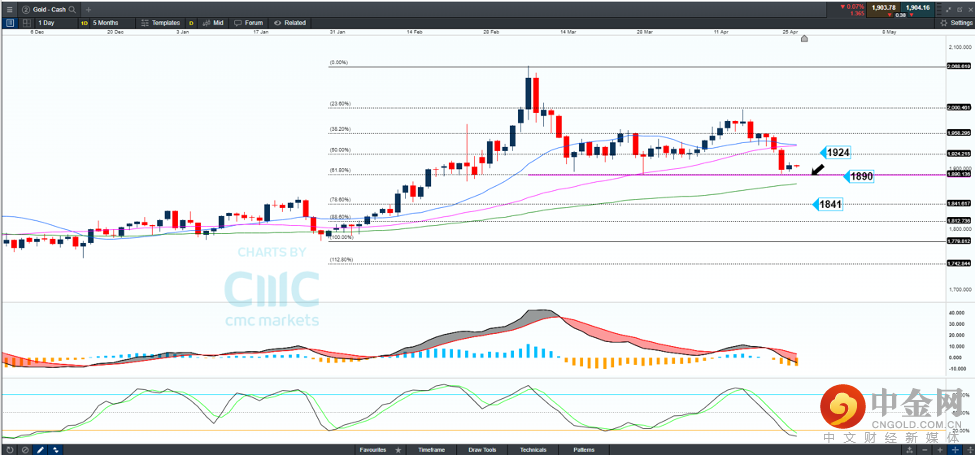Select the Gold - Cash tab
Image resolution: width=977 pixels, height=456 pixels.
pos(47,10)
